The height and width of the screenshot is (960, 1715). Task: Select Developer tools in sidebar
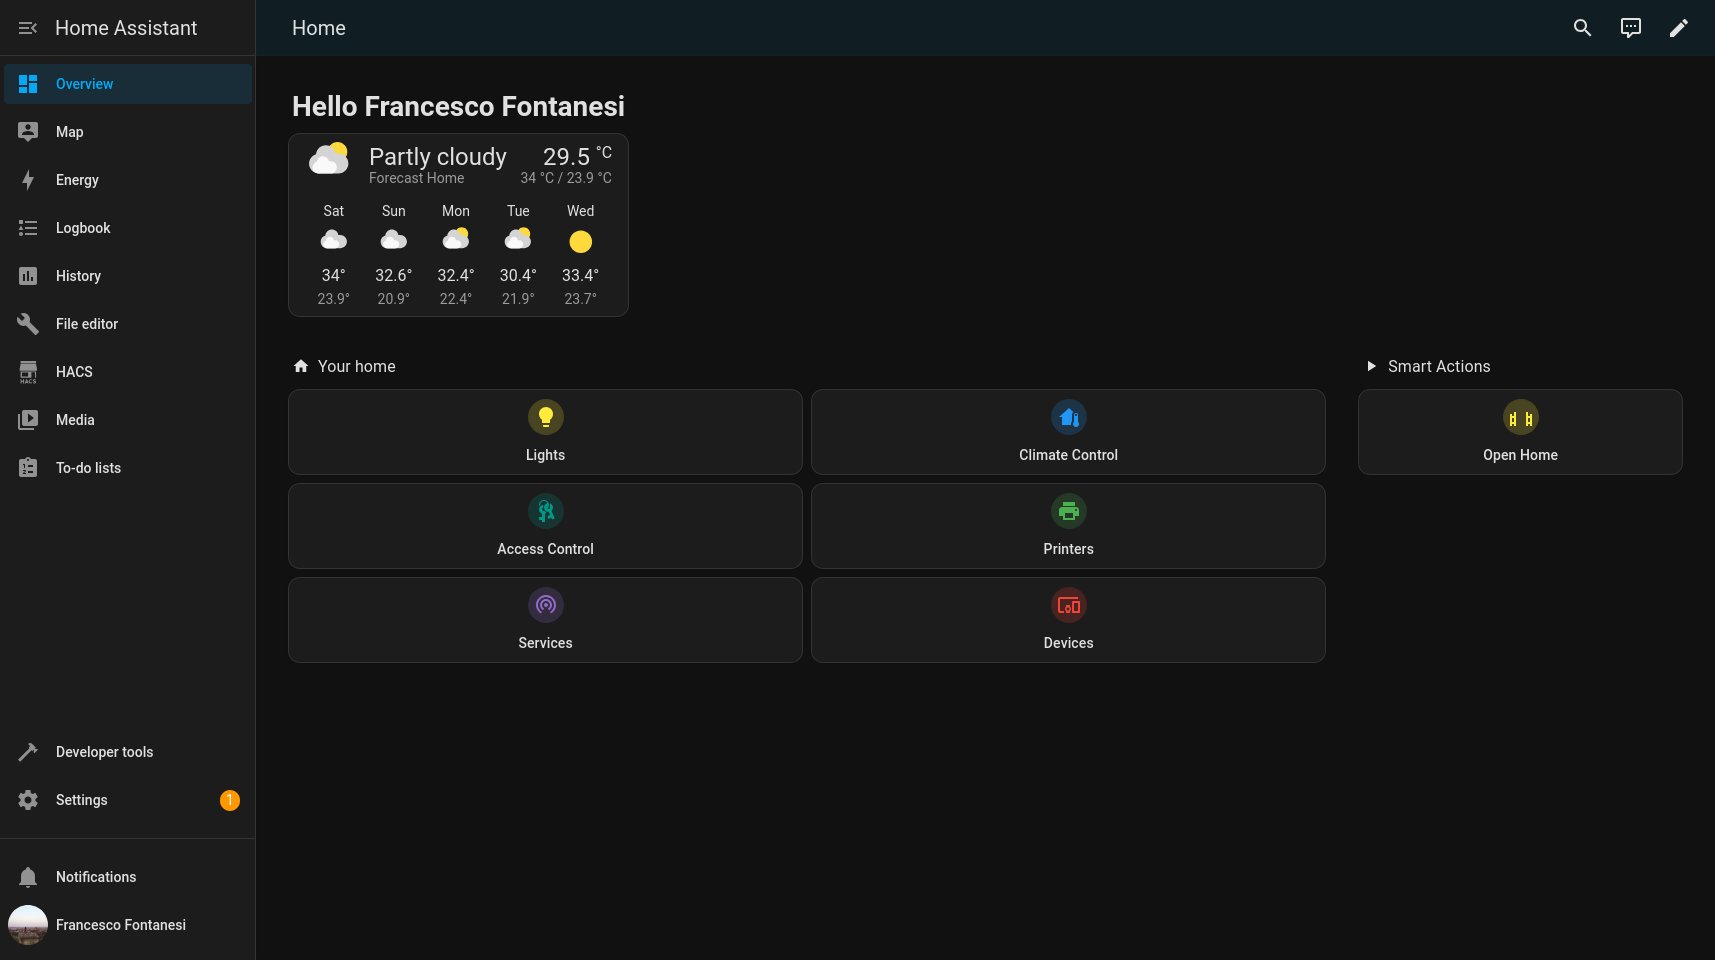pos(104,752)
